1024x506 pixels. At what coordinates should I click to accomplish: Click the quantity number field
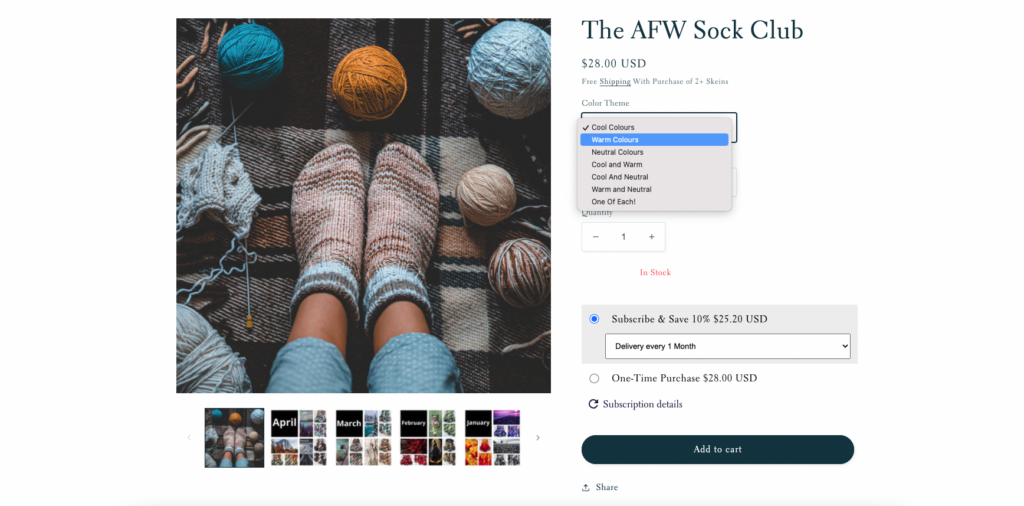point(624,237)
